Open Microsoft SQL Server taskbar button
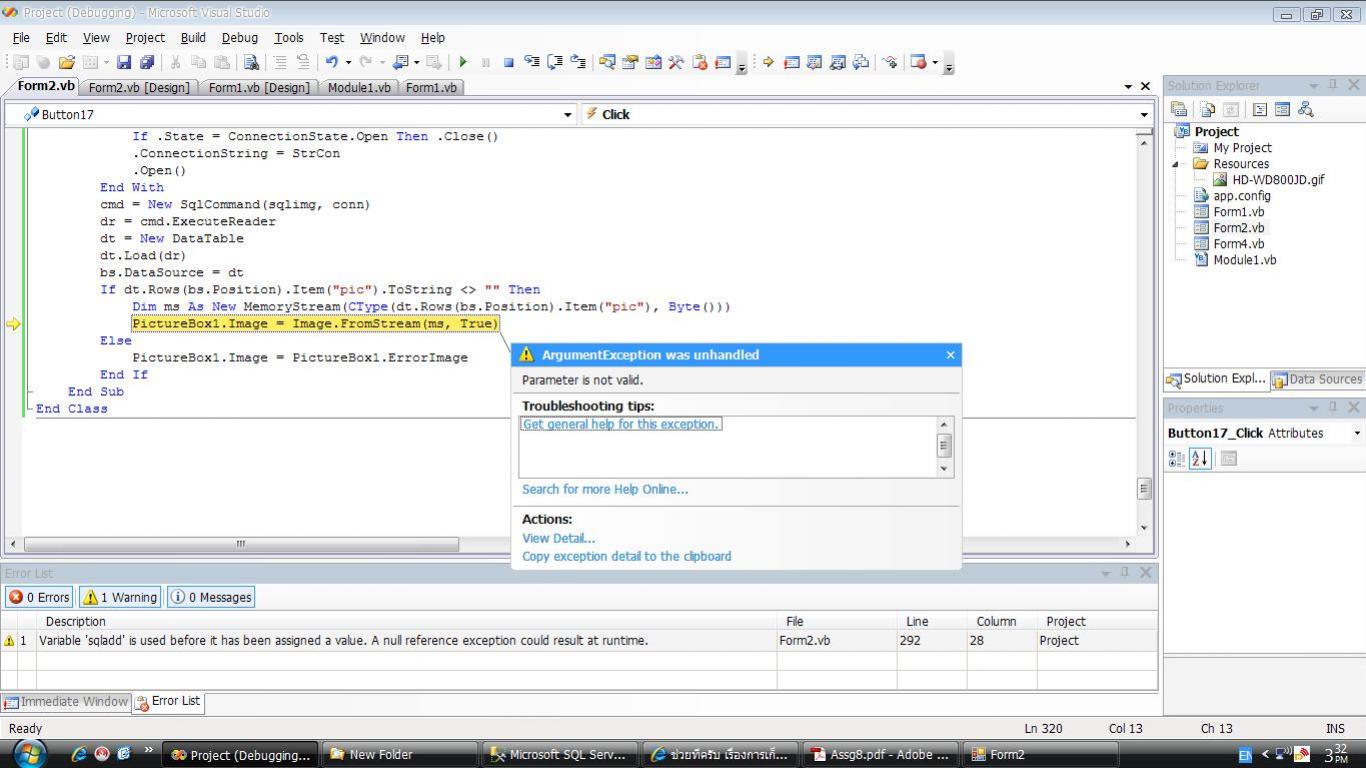Image resolution: width=1366 pixels, height=768 pixels. 559,755
